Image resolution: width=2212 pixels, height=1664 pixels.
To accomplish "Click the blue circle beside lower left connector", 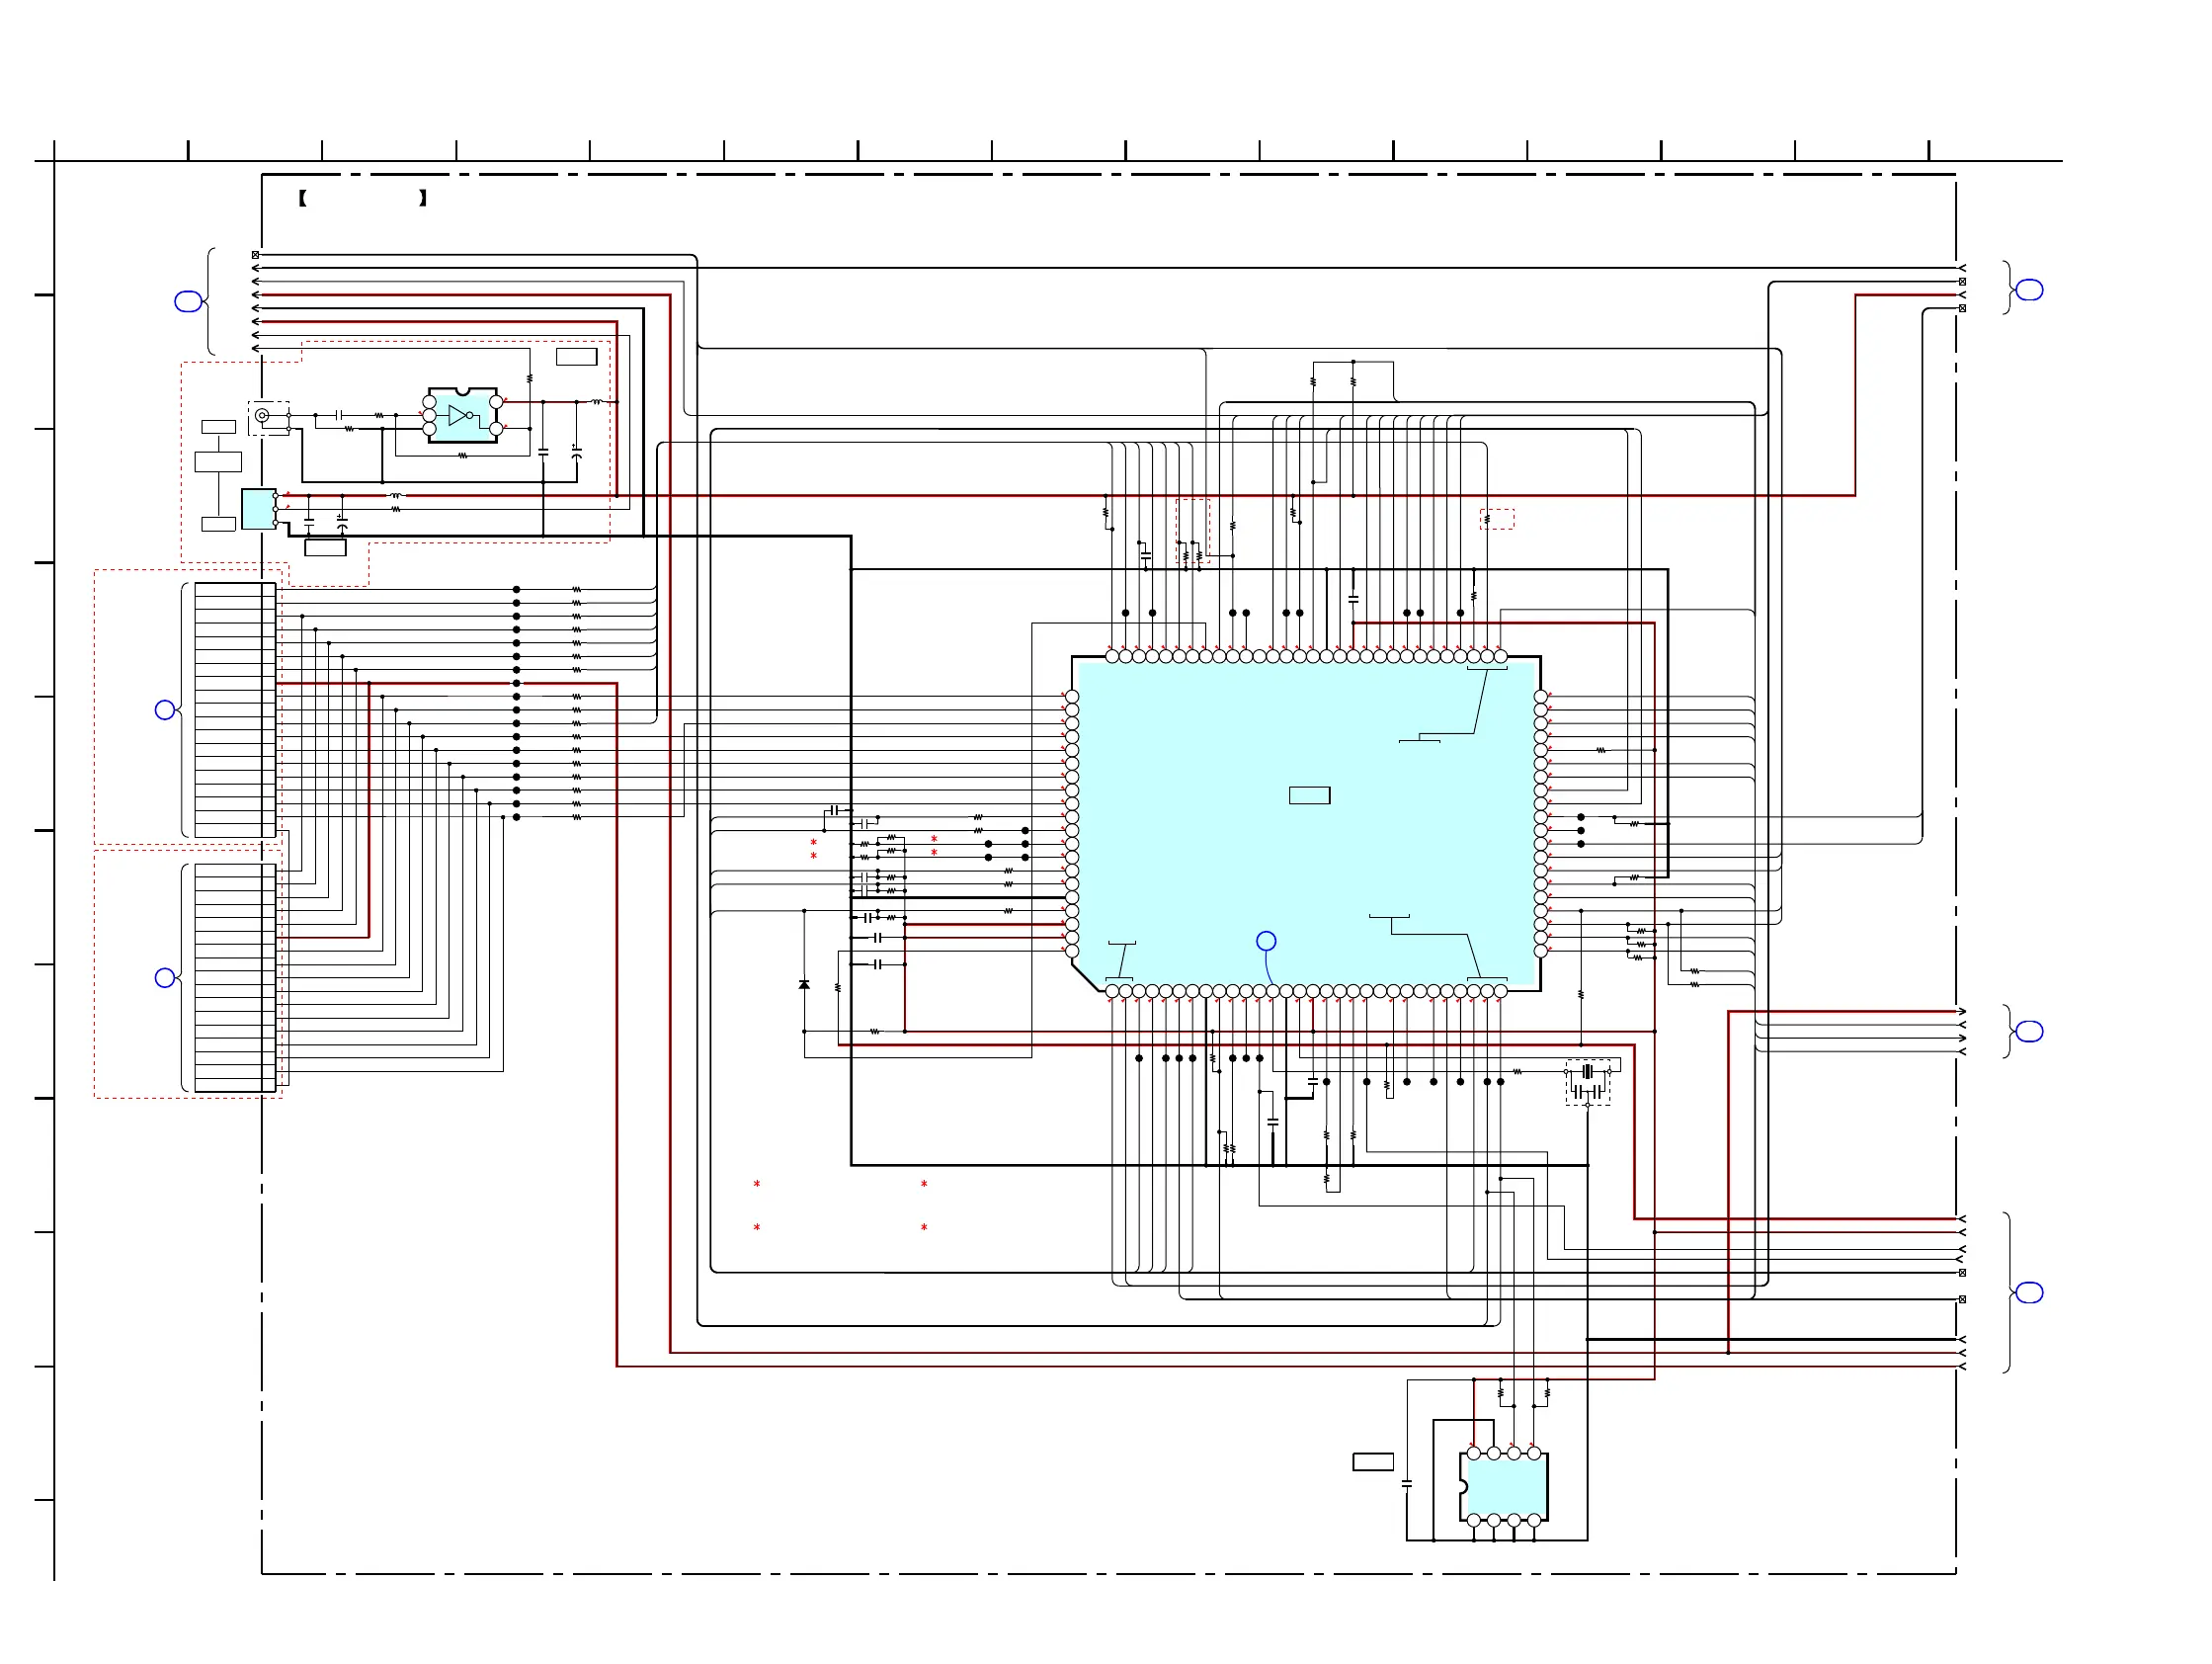I will [x=165, y=979].
